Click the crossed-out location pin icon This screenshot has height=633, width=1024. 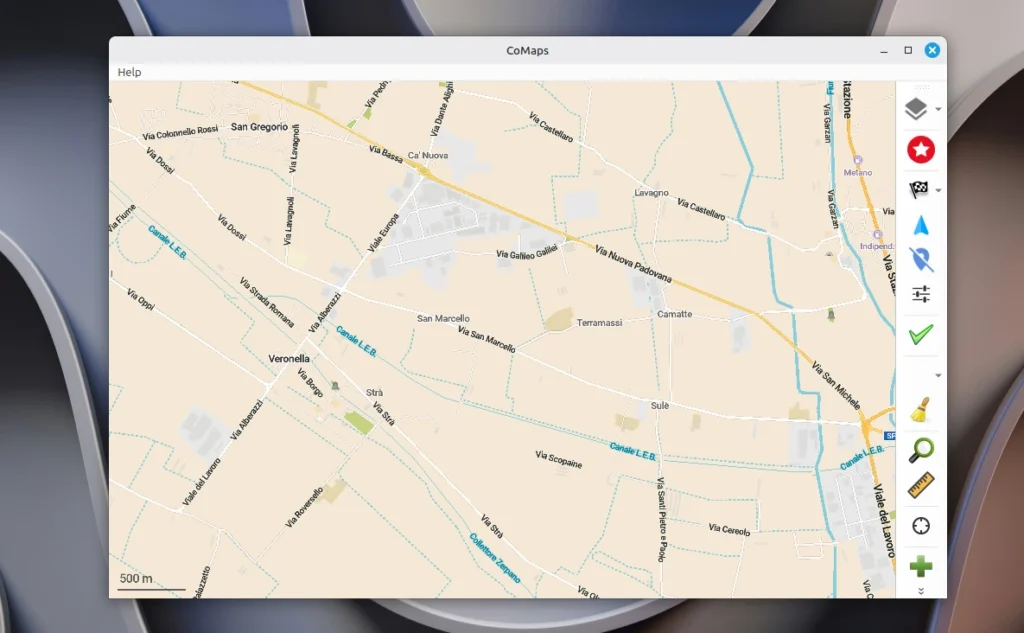pyautogui.click(x=921, y=260)
